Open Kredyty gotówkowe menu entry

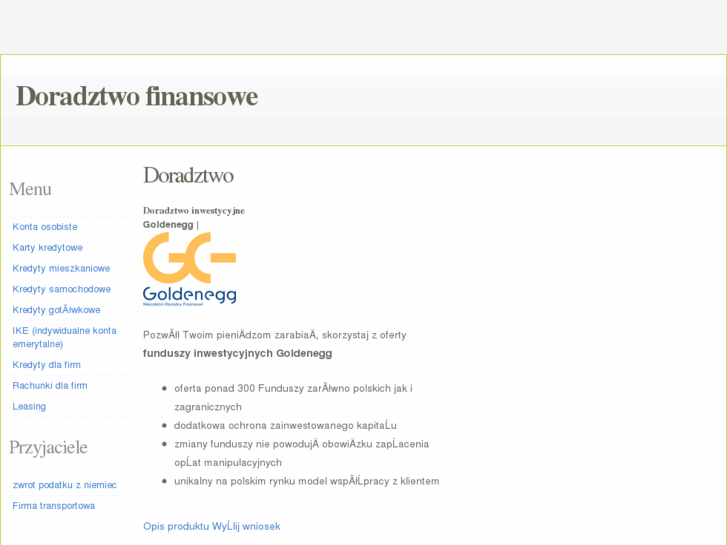click(x=57, y=310)
